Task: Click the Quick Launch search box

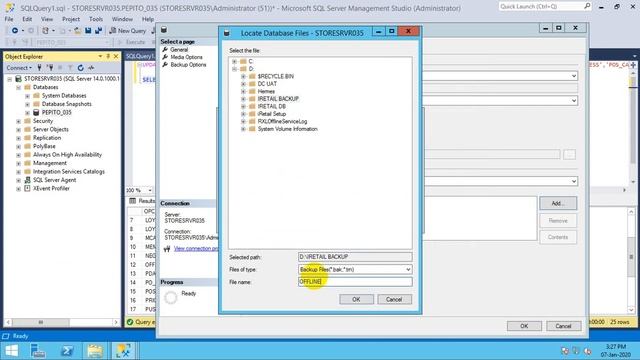Action: [x=545, y=6]
